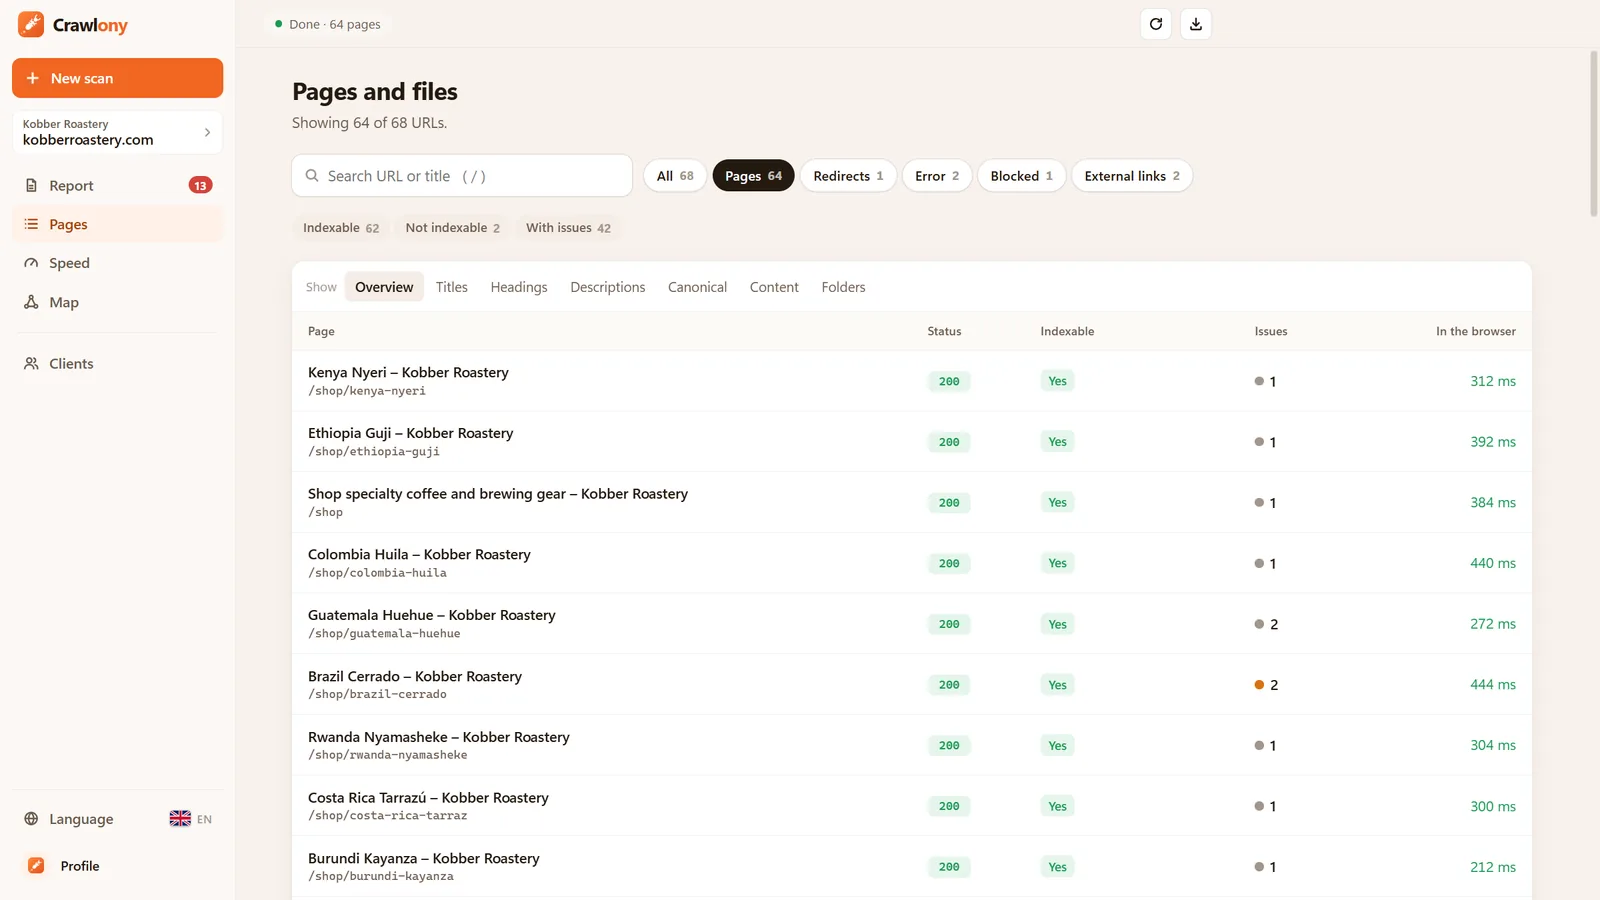Click the Crawlony logo icon

click(x=31, y=24)
